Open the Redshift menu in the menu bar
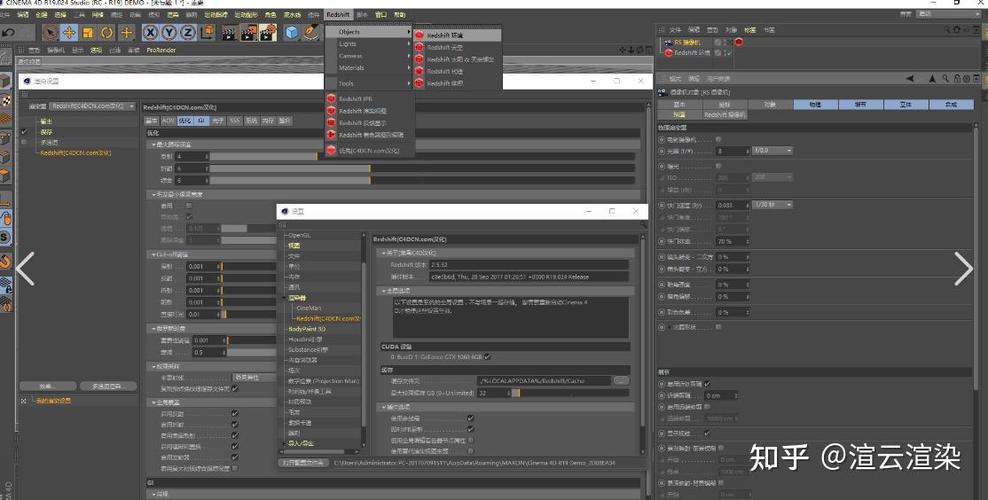 [x=338, y=14]
